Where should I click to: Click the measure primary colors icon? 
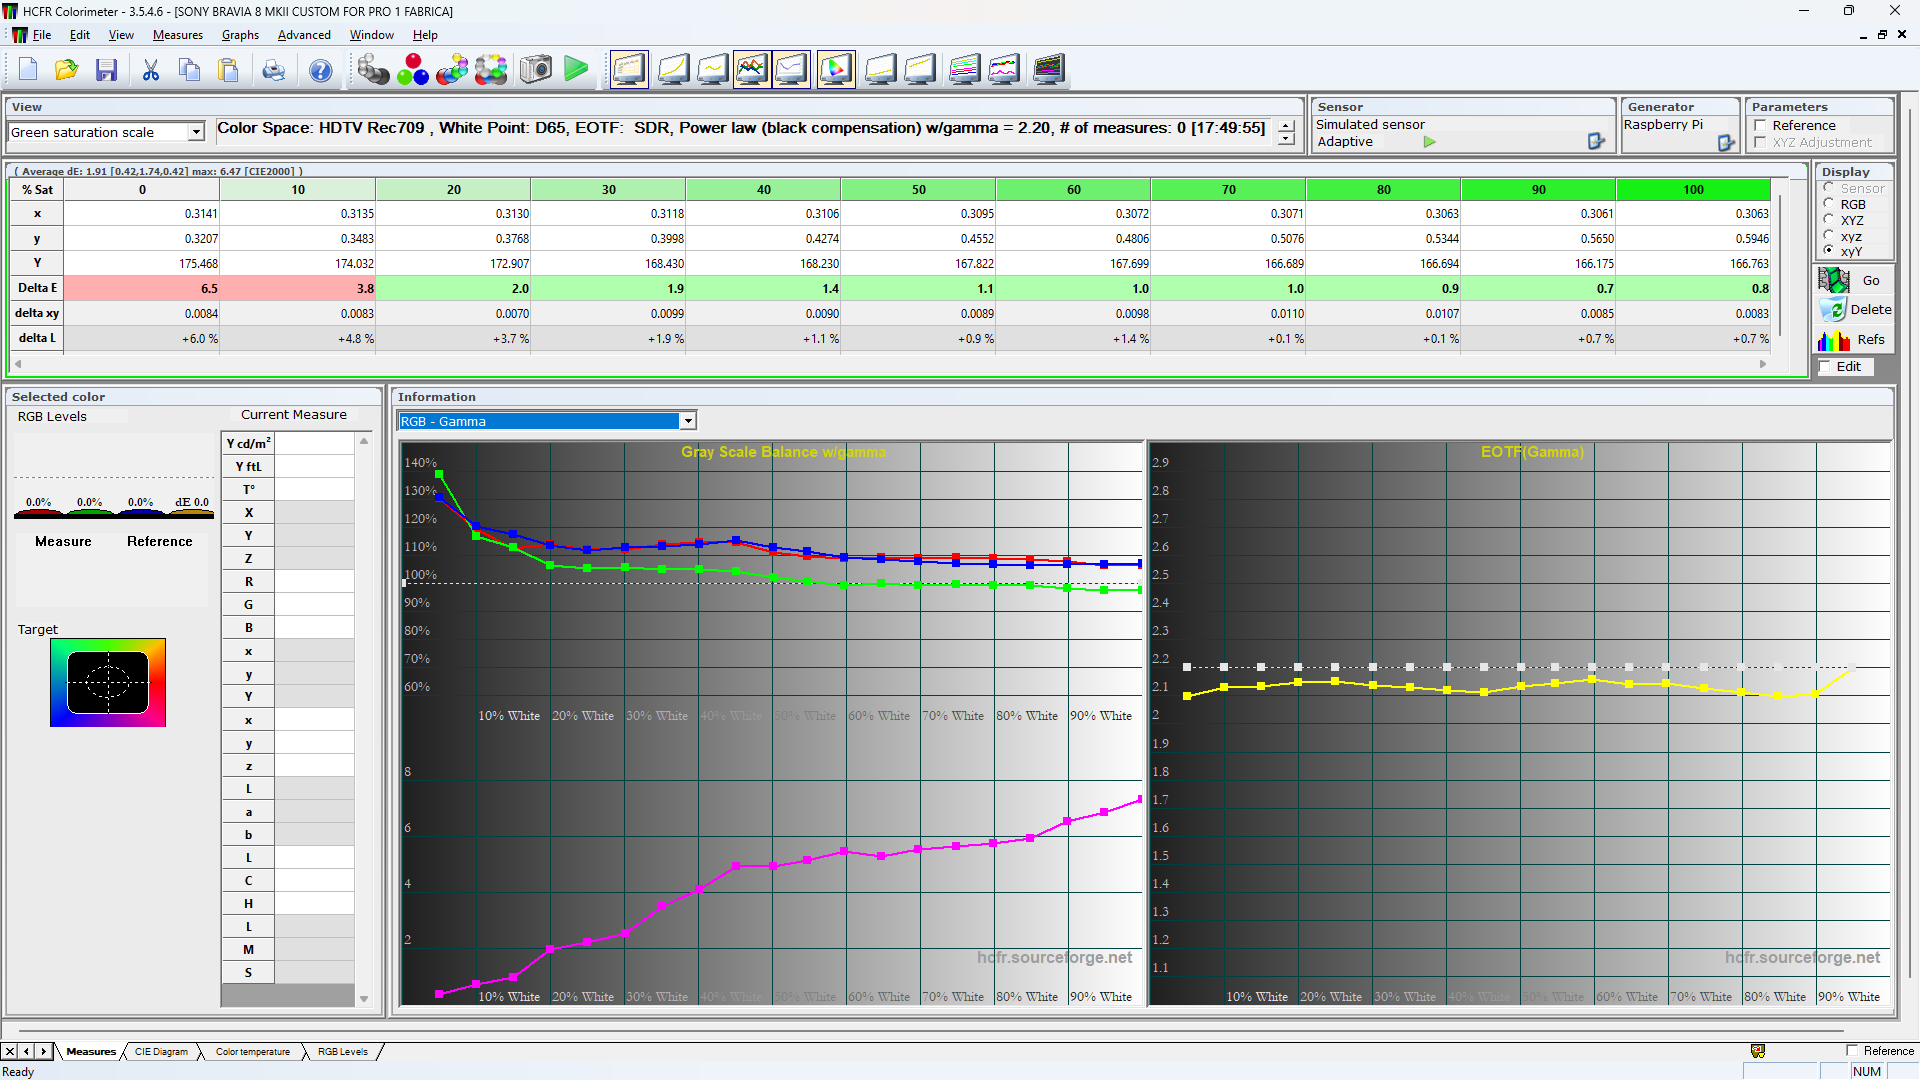pos(412,70)
